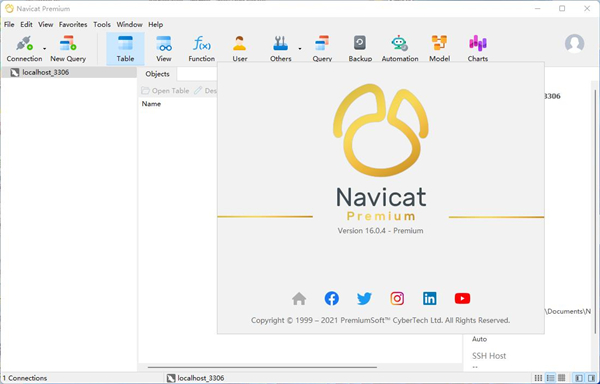Toggle the right information pane button

[x=591, y=378]
